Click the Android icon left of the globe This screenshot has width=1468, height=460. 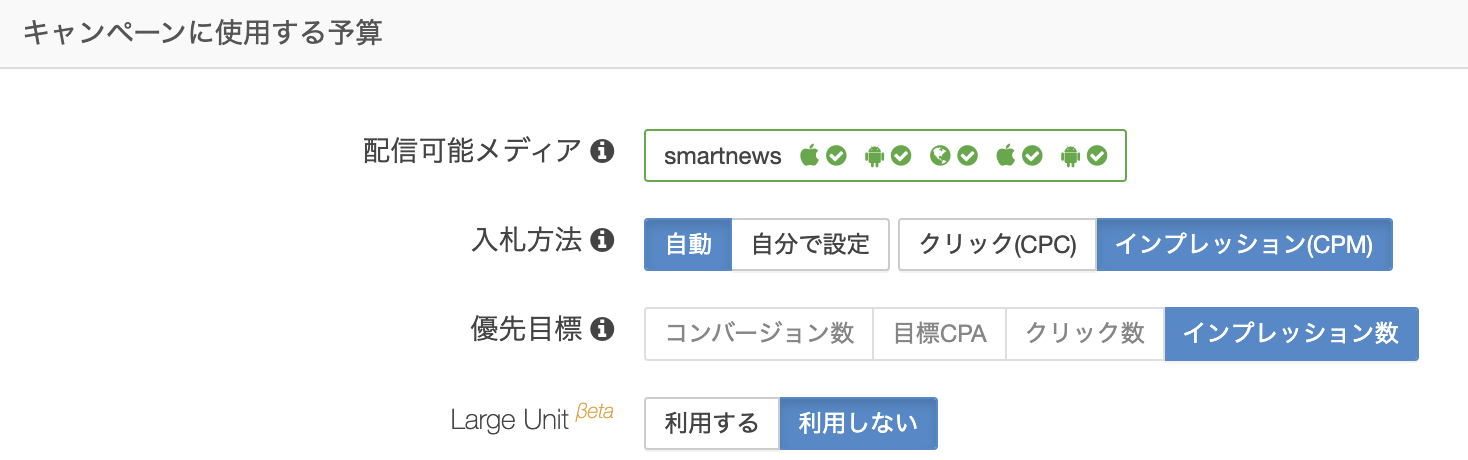pyautogui.click(x=874, y=156)
